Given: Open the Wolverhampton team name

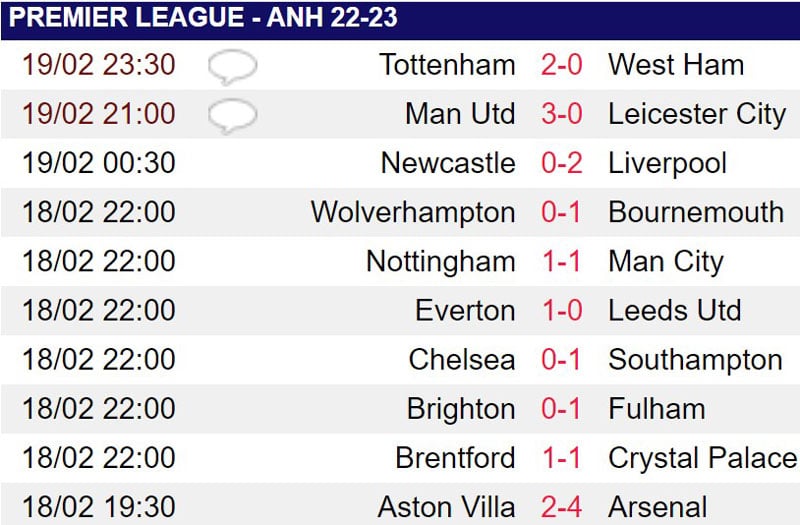Looking at the screenshot, I should (x=413, y=213).
